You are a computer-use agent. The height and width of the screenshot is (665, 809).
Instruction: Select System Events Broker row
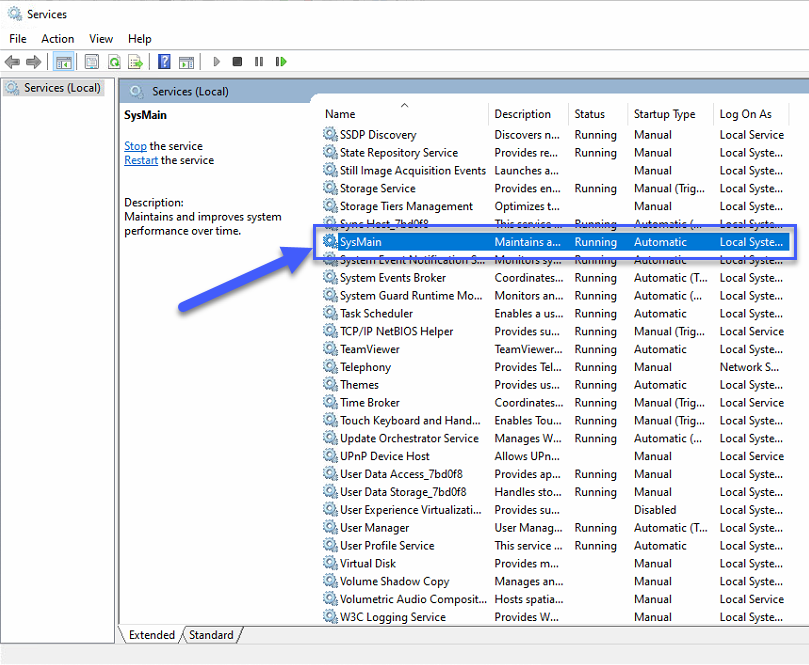tap(555, 278)
